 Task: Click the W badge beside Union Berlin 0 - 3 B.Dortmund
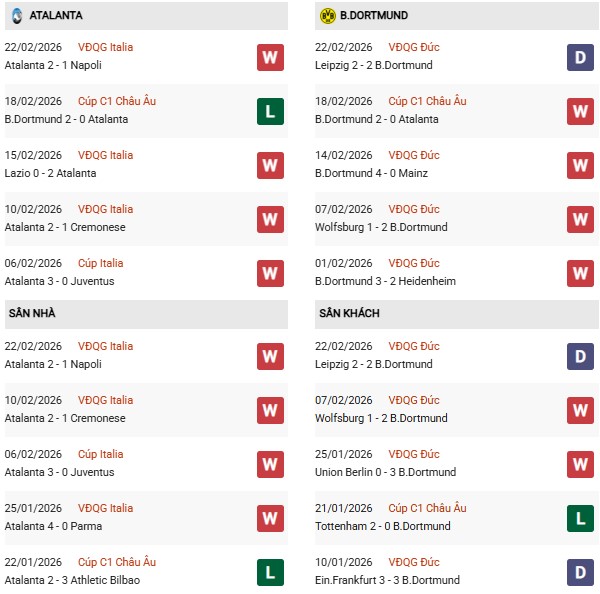581,464
